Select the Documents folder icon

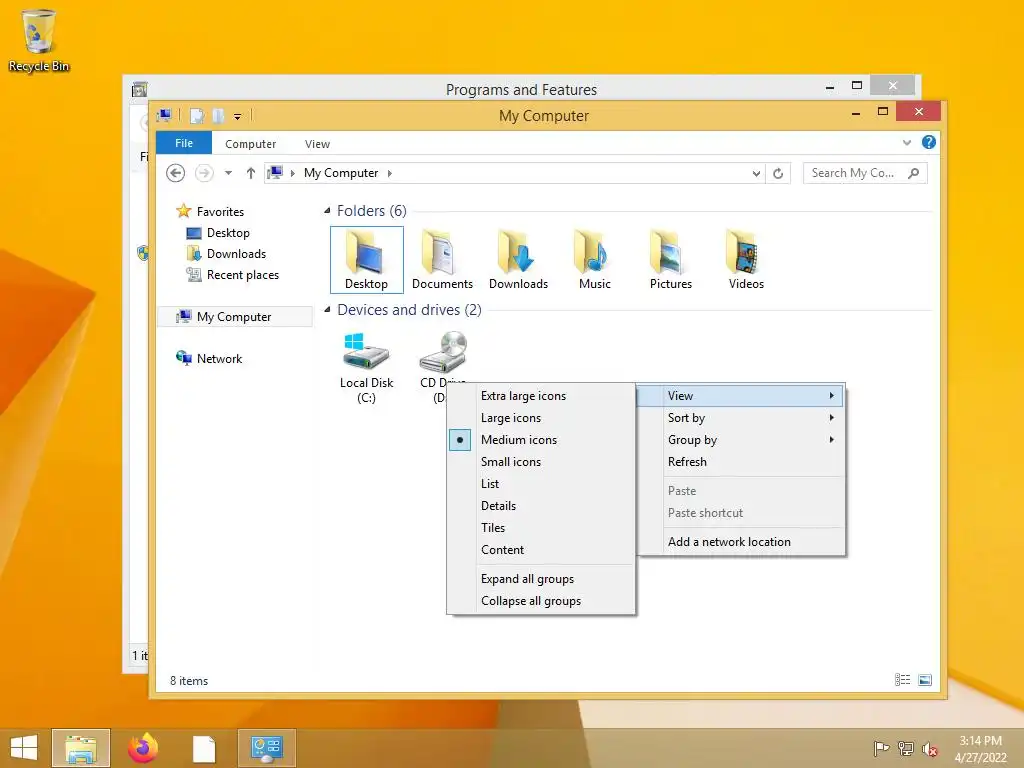point(442,259)
